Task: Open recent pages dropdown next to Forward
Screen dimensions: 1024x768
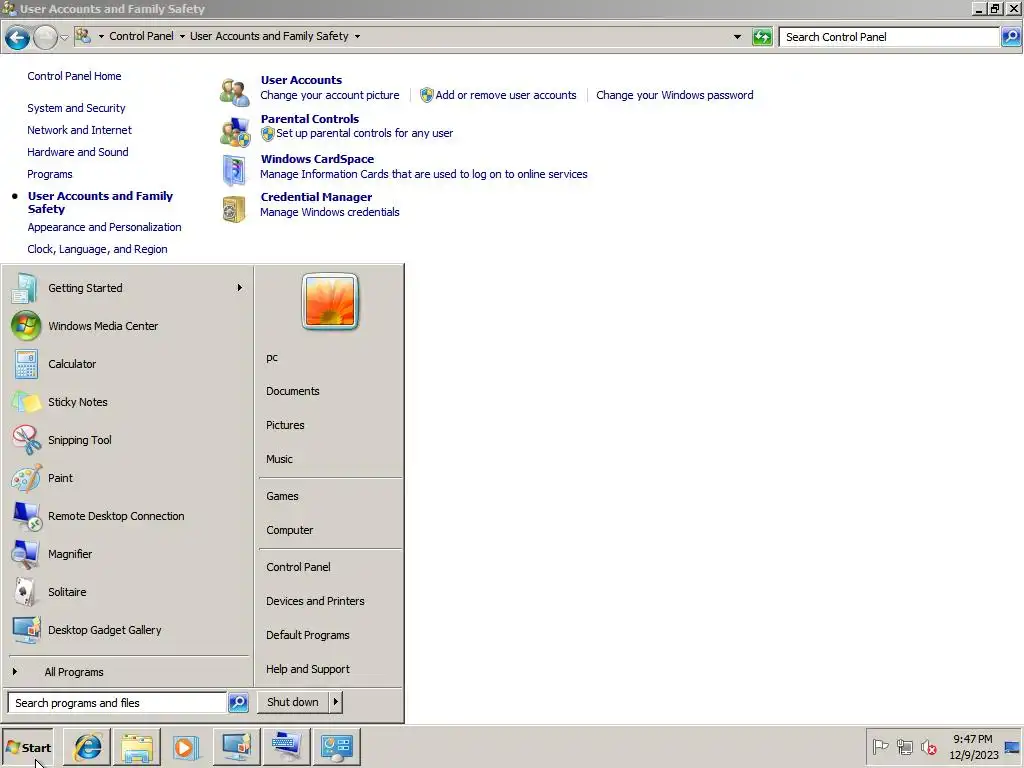Action: [x=64, y=37]
